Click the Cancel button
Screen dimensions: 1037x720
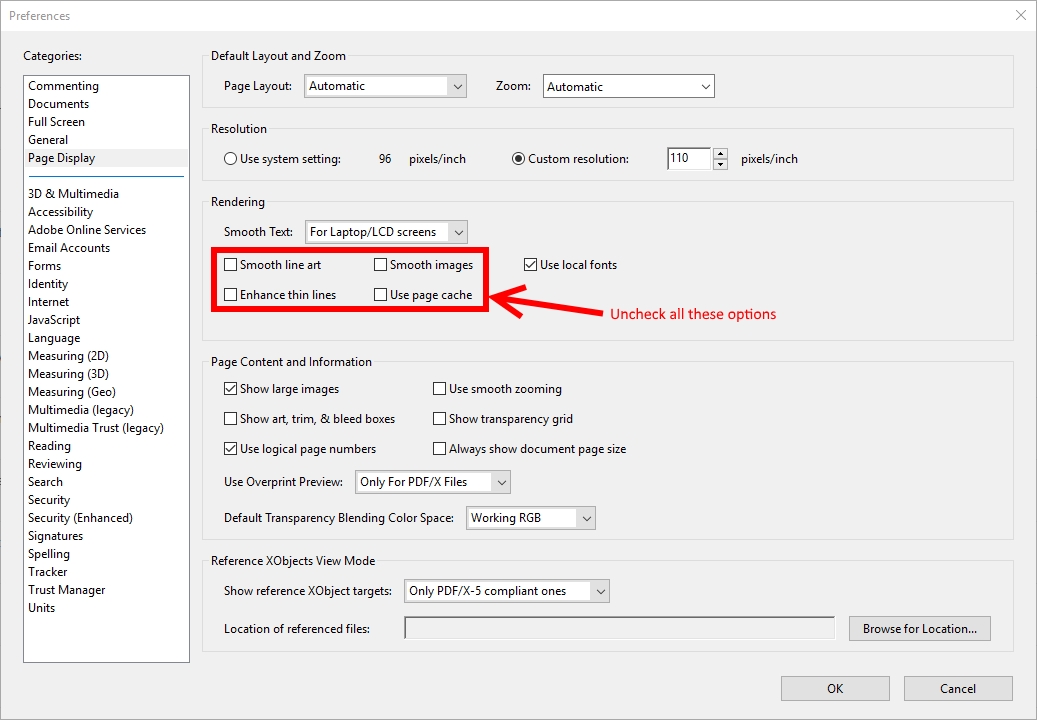coord(958,688)
